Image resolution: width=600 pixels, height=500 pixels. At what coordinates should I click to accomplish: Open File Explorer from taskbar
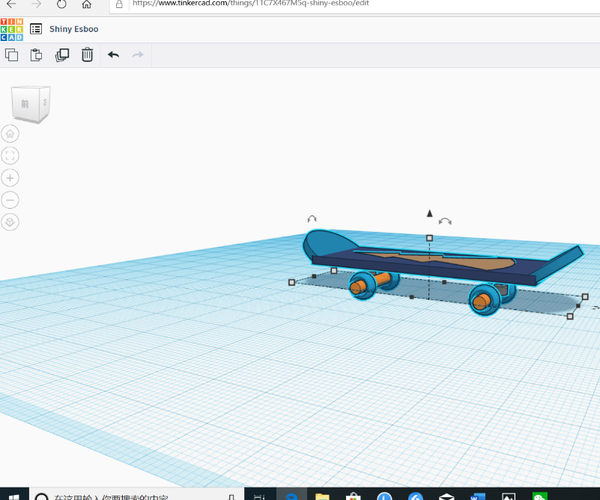coord(322,496)
